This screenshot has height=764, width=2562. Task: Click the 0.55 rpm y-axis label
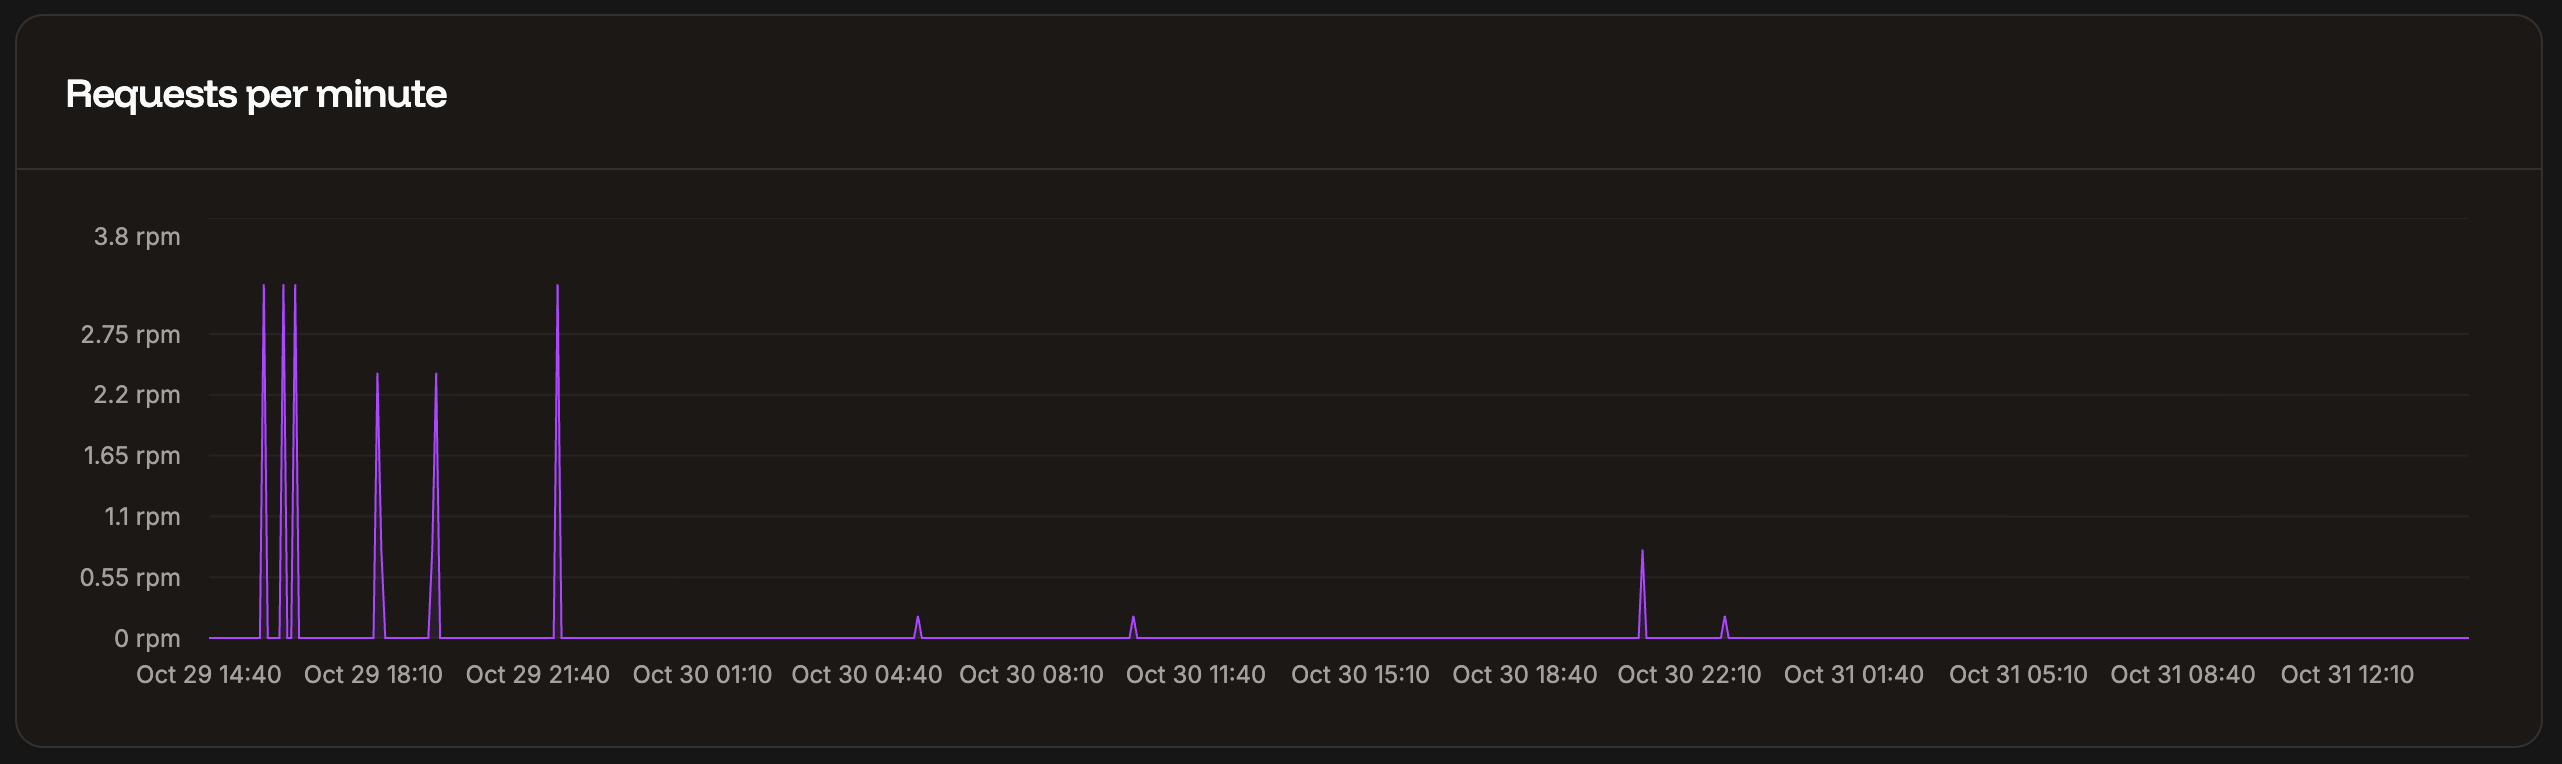pyautogui.click(x=130, y=577)
